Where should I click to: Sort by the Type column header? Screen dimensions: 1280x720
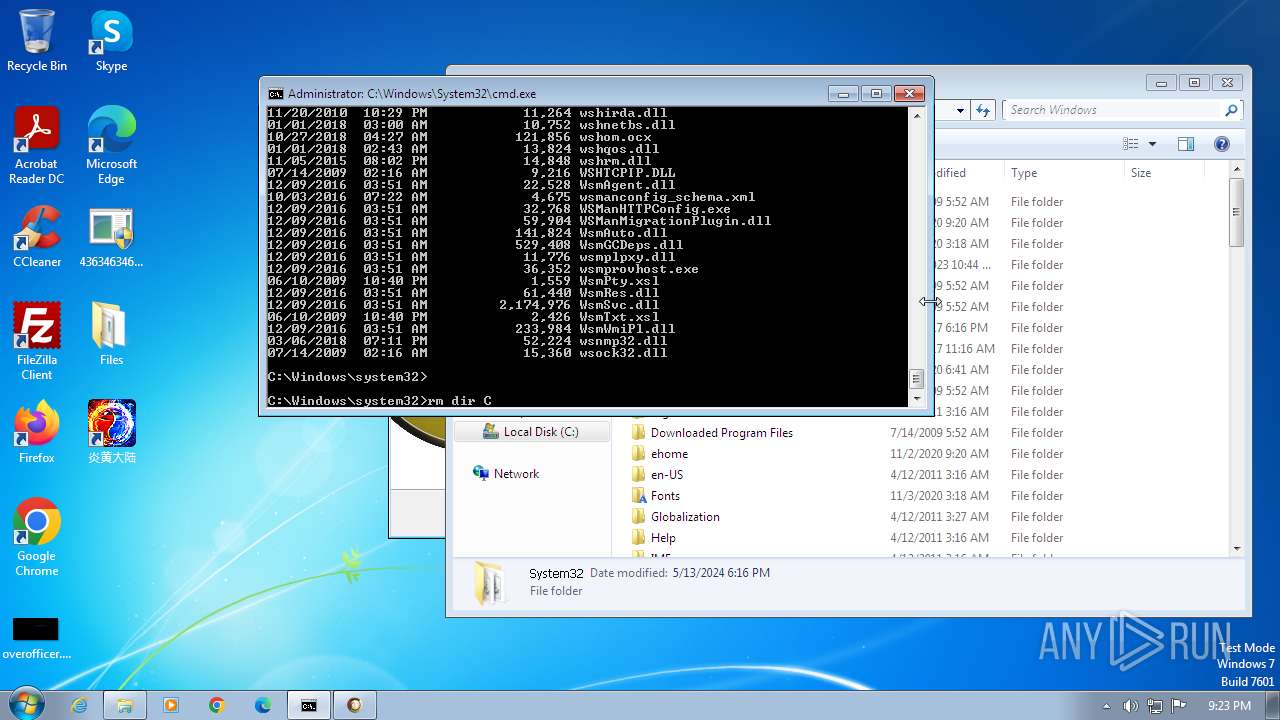click(1063, 173)
